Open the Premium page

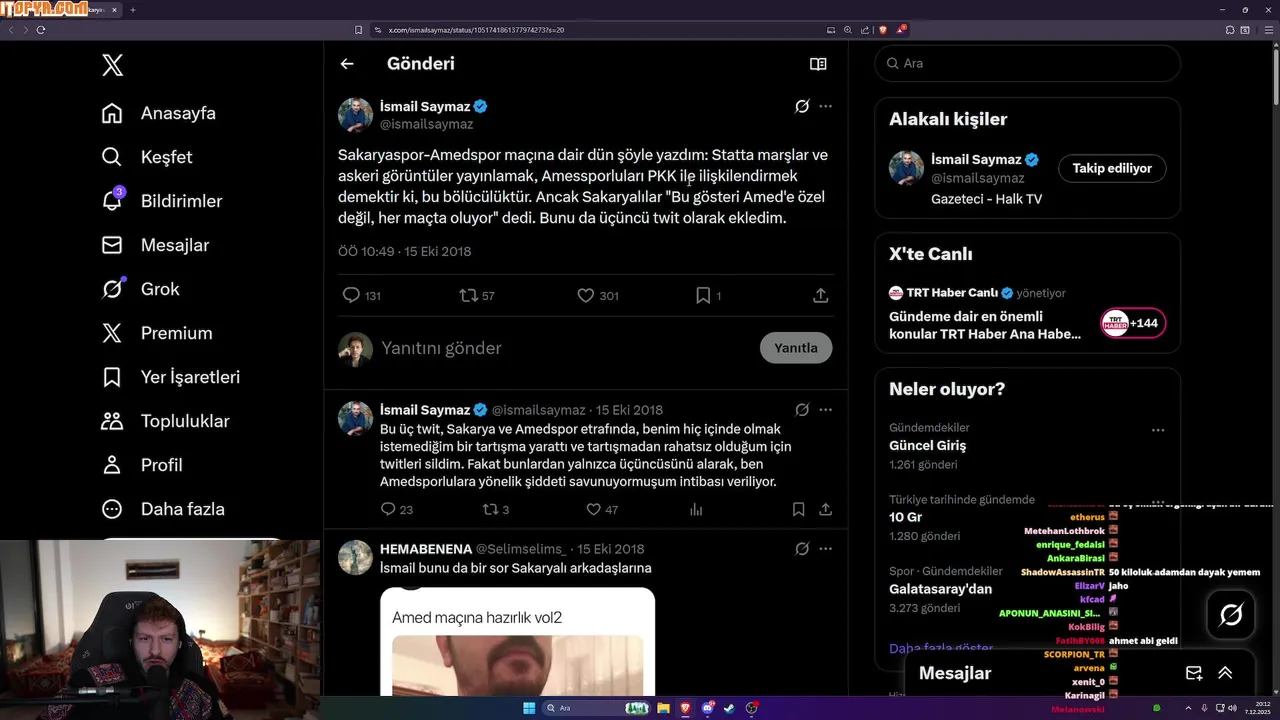[x=157, y=333]
